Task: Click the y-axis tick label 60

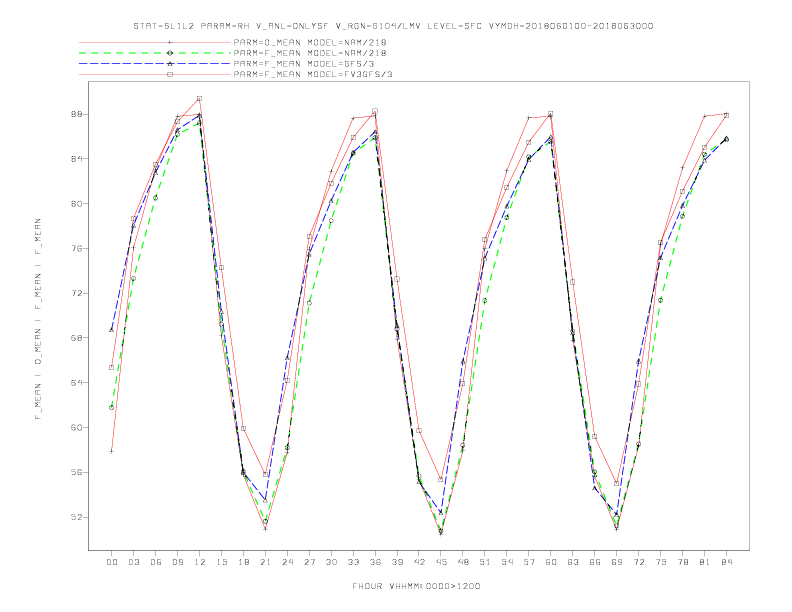Action: 76,428
